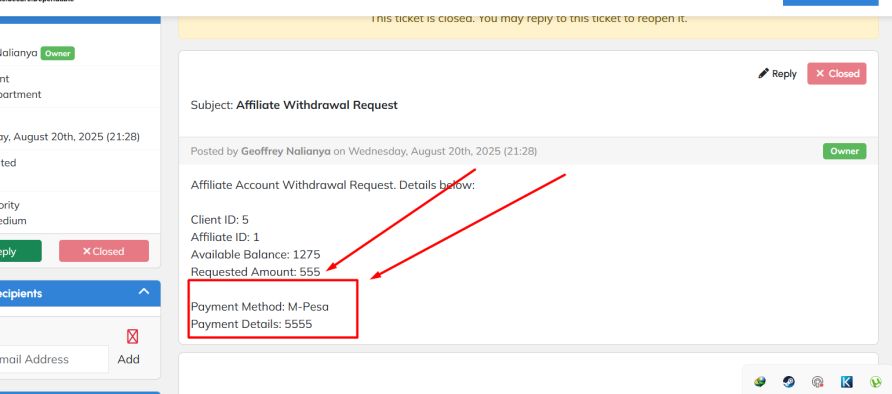Collapse the recipients panel with the chevron

[144, 292]
